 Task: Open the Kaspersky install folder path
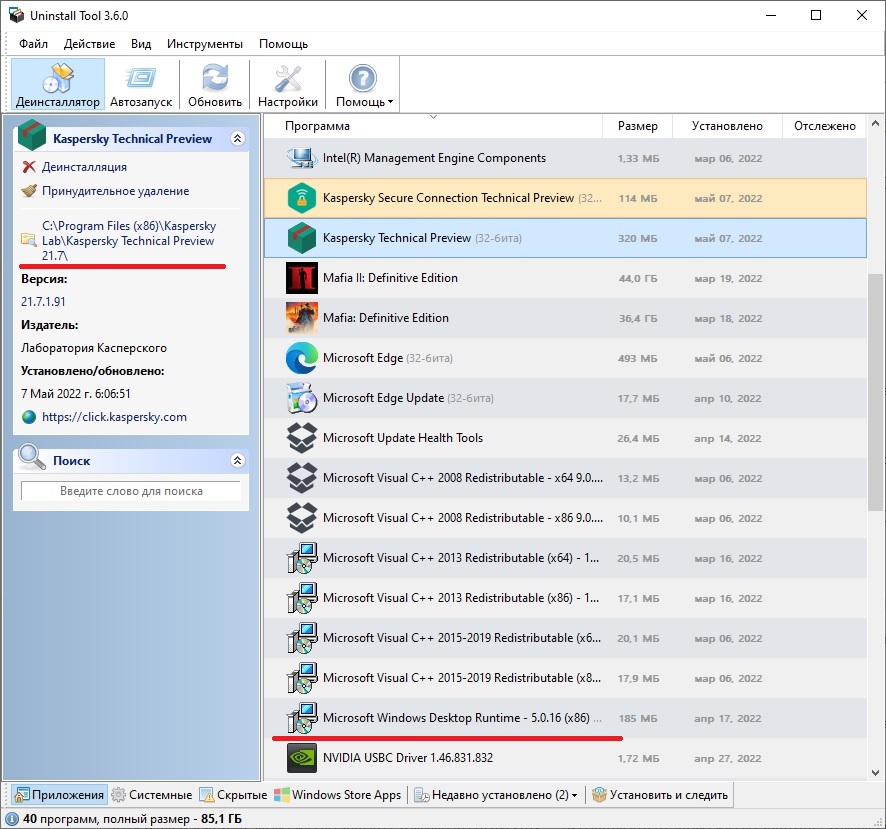[129, 241]
